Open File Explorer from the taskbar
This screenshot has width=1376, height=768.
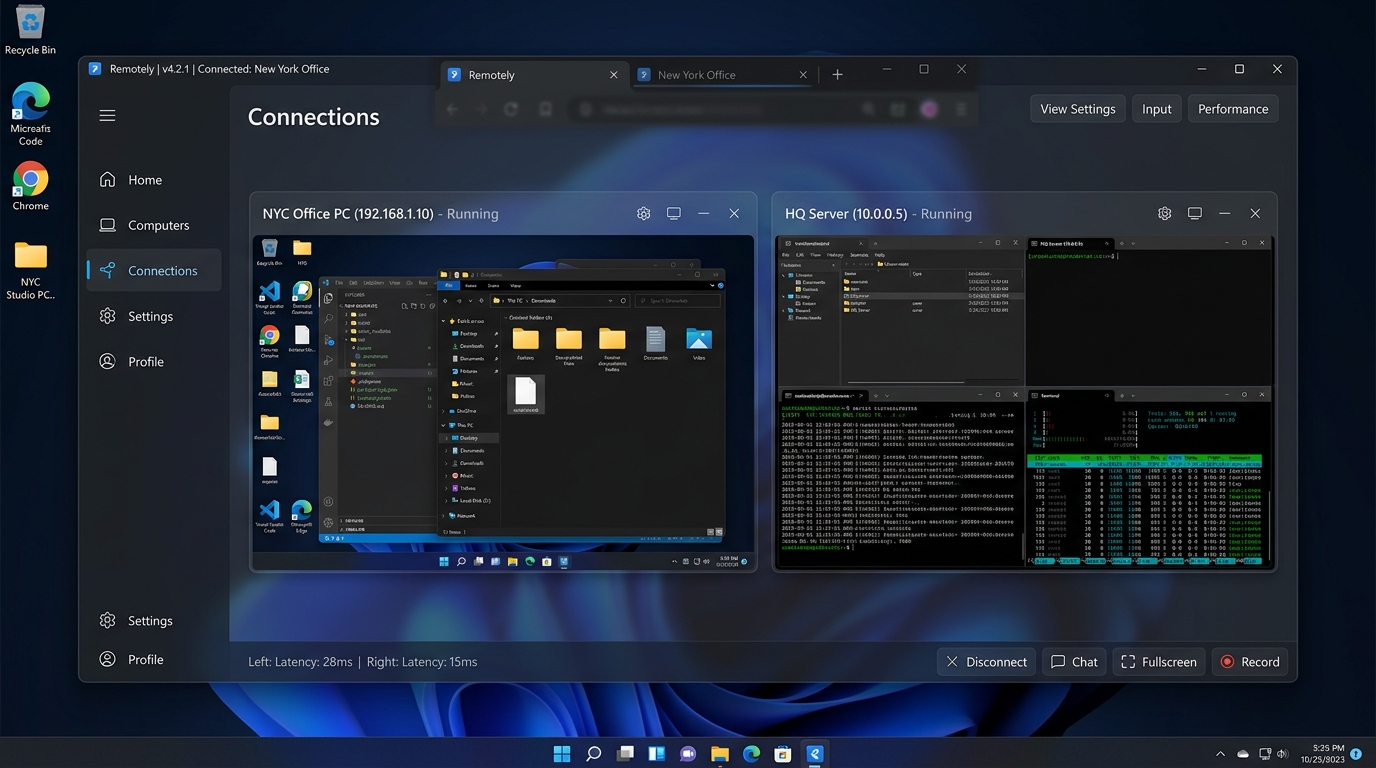tap(720, 753)
